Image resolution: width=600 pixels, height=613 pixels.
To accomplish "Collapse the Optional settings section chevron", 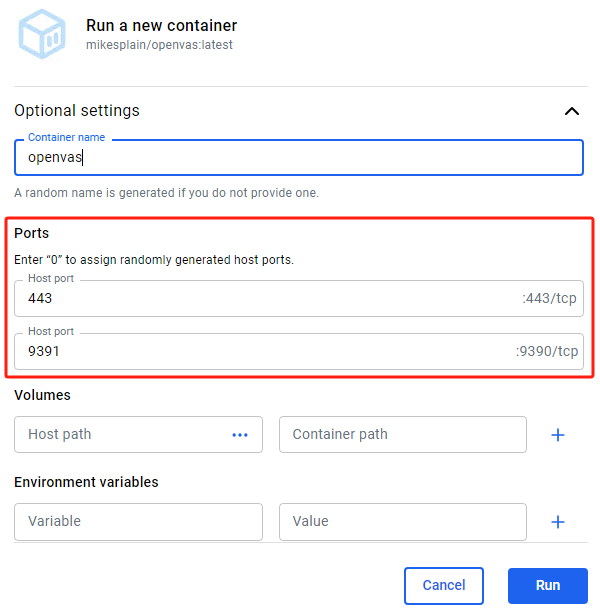I will [x=571, y=111].
